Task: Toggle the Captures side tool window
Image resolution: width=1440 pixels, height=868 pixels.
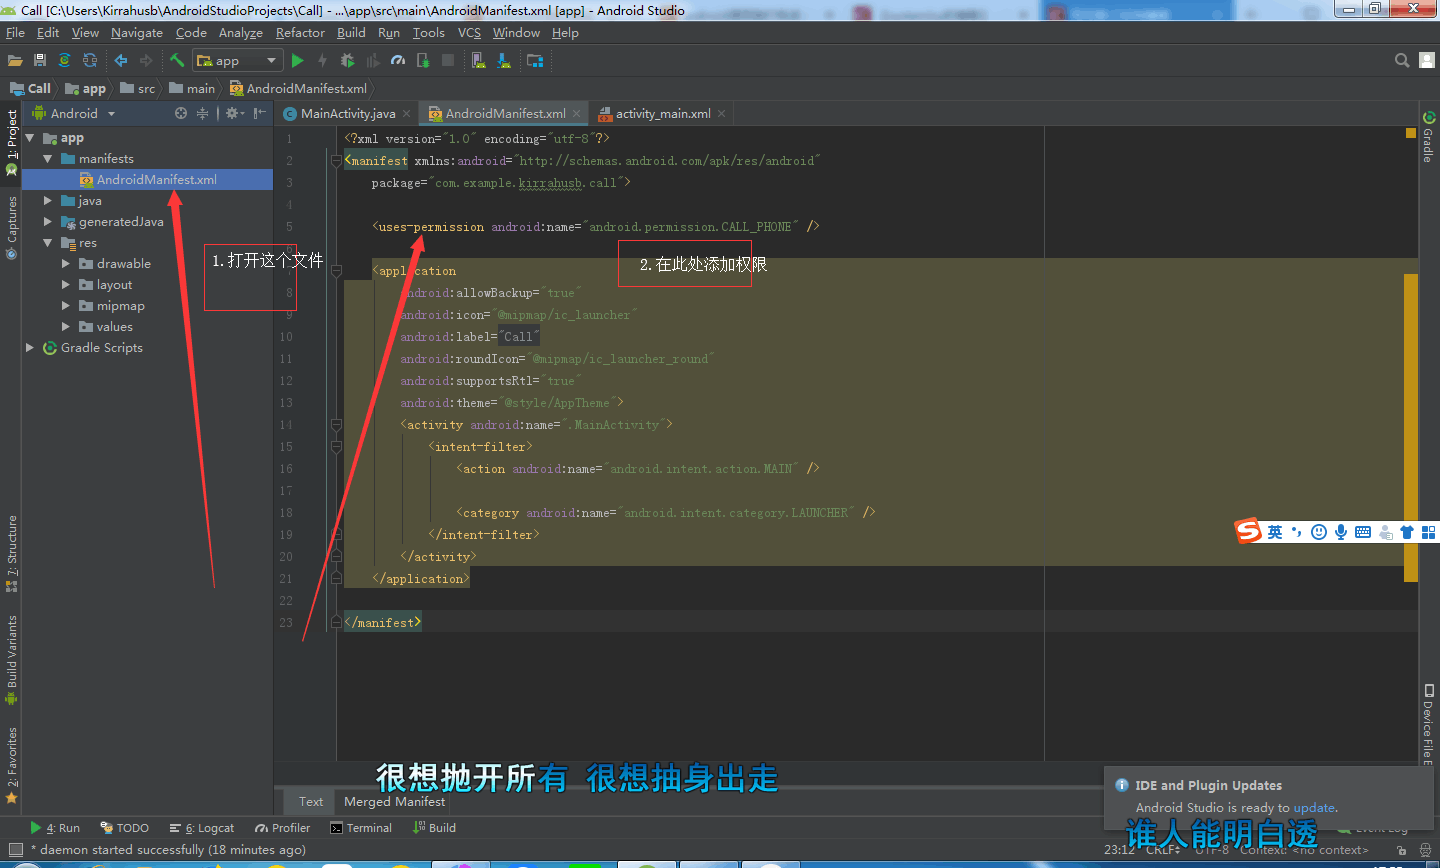Action: tap(12, 227)
